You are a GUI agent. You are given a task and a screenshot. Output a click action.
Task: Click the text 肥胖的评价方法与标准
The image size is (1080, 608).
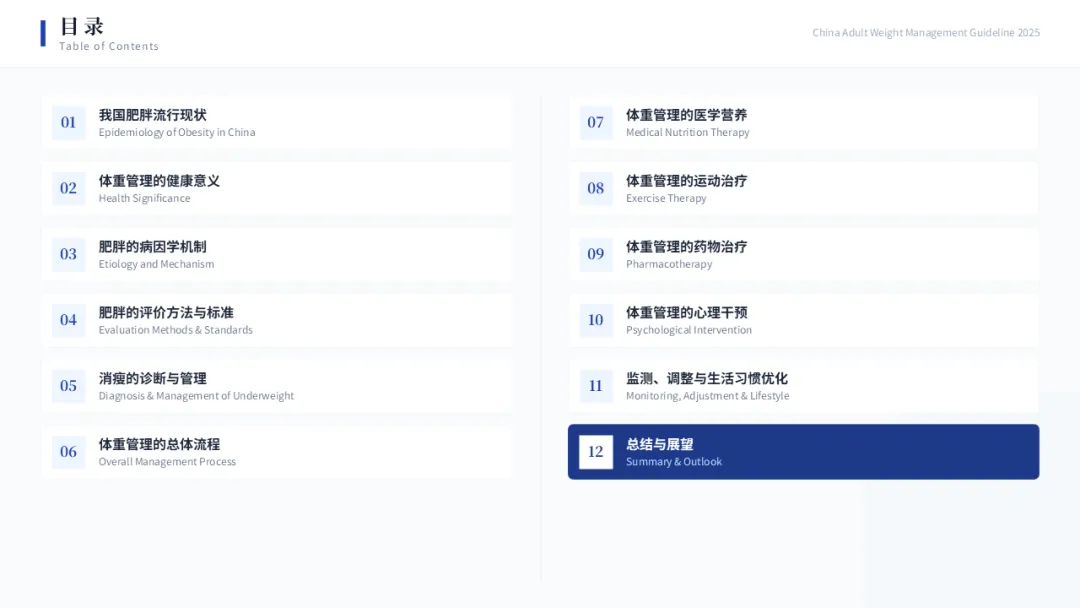[x=166, y=313]
